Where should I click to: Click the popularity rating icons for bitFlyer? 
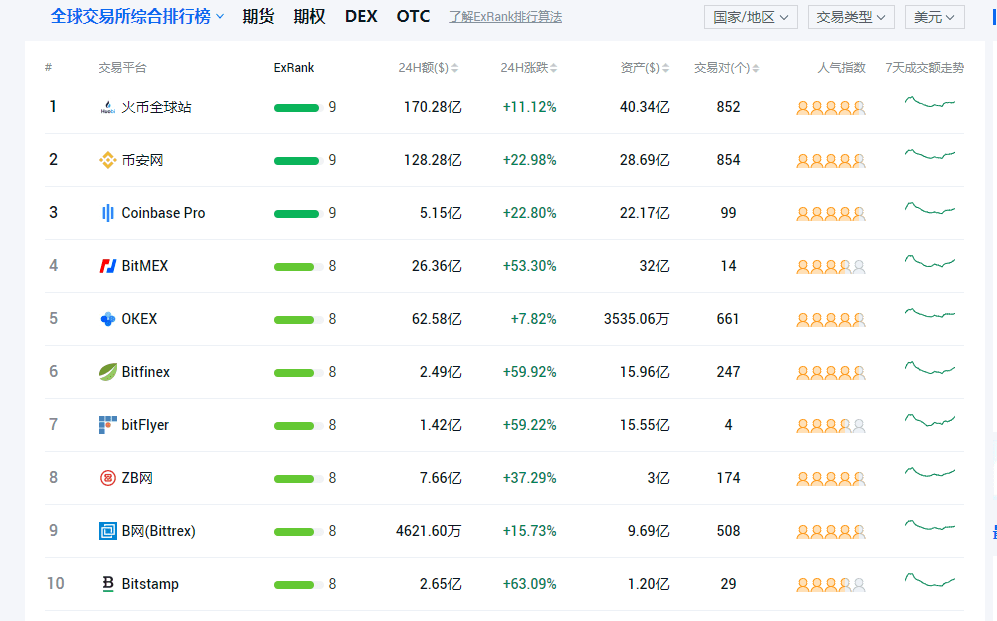[831, 426]
